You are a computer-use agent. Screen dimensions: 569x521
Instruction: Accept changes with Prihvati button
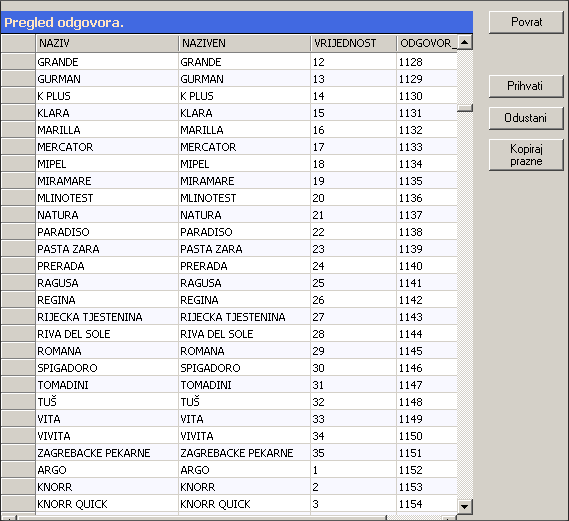[x=526, y=86]
